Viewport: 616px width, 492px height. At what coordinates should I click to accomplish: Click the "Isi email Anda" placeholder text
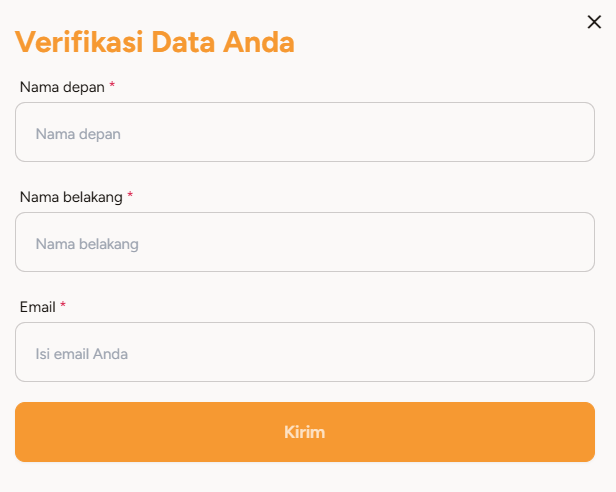click(x=82, y=353)
